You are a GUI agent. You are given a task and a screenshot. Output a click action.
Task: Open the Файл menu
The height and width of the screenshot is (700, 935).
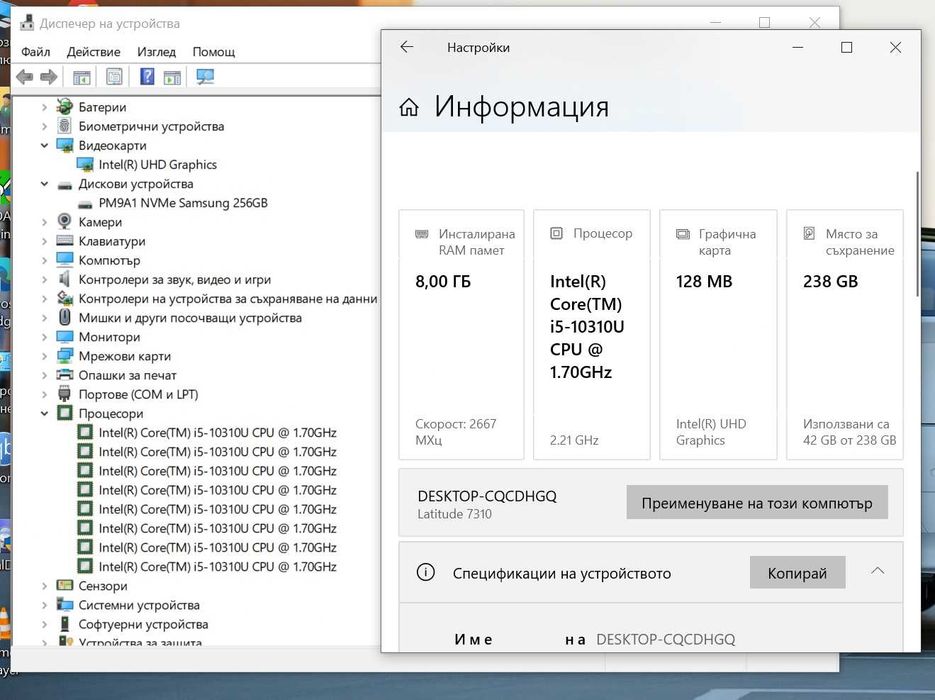click(x=36, y=52)
